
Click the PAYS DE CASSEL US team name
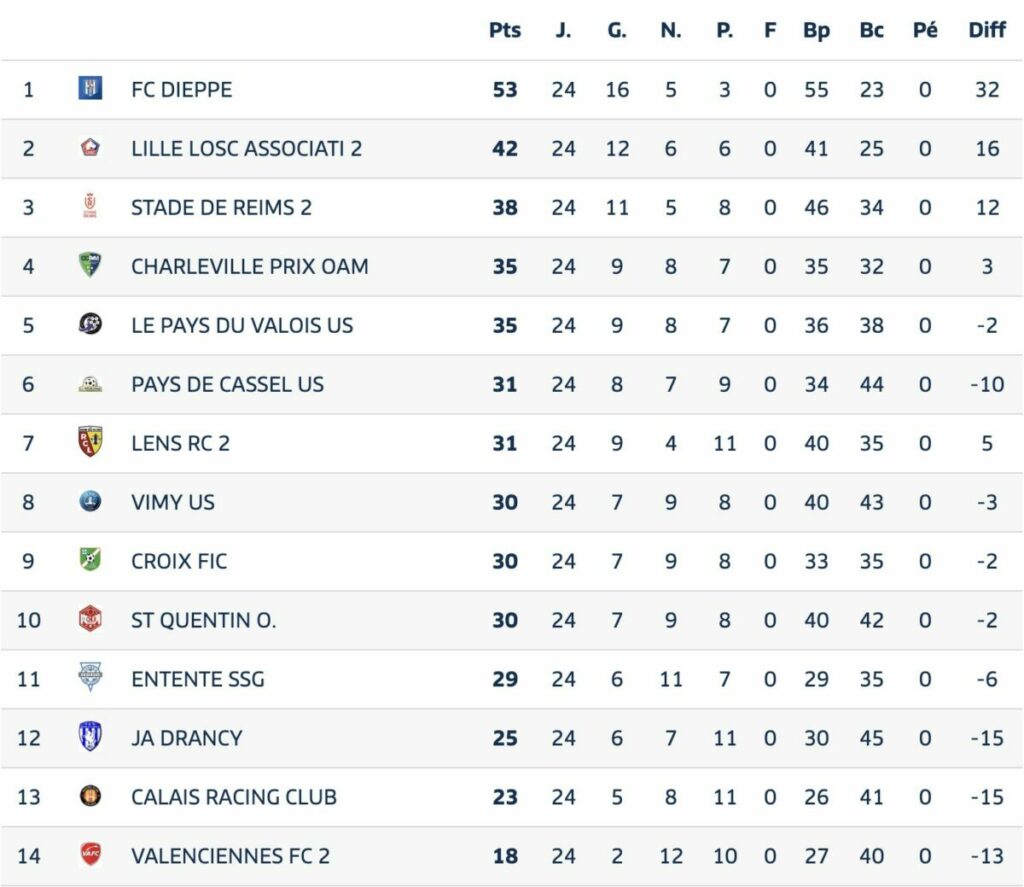[227, 384]
